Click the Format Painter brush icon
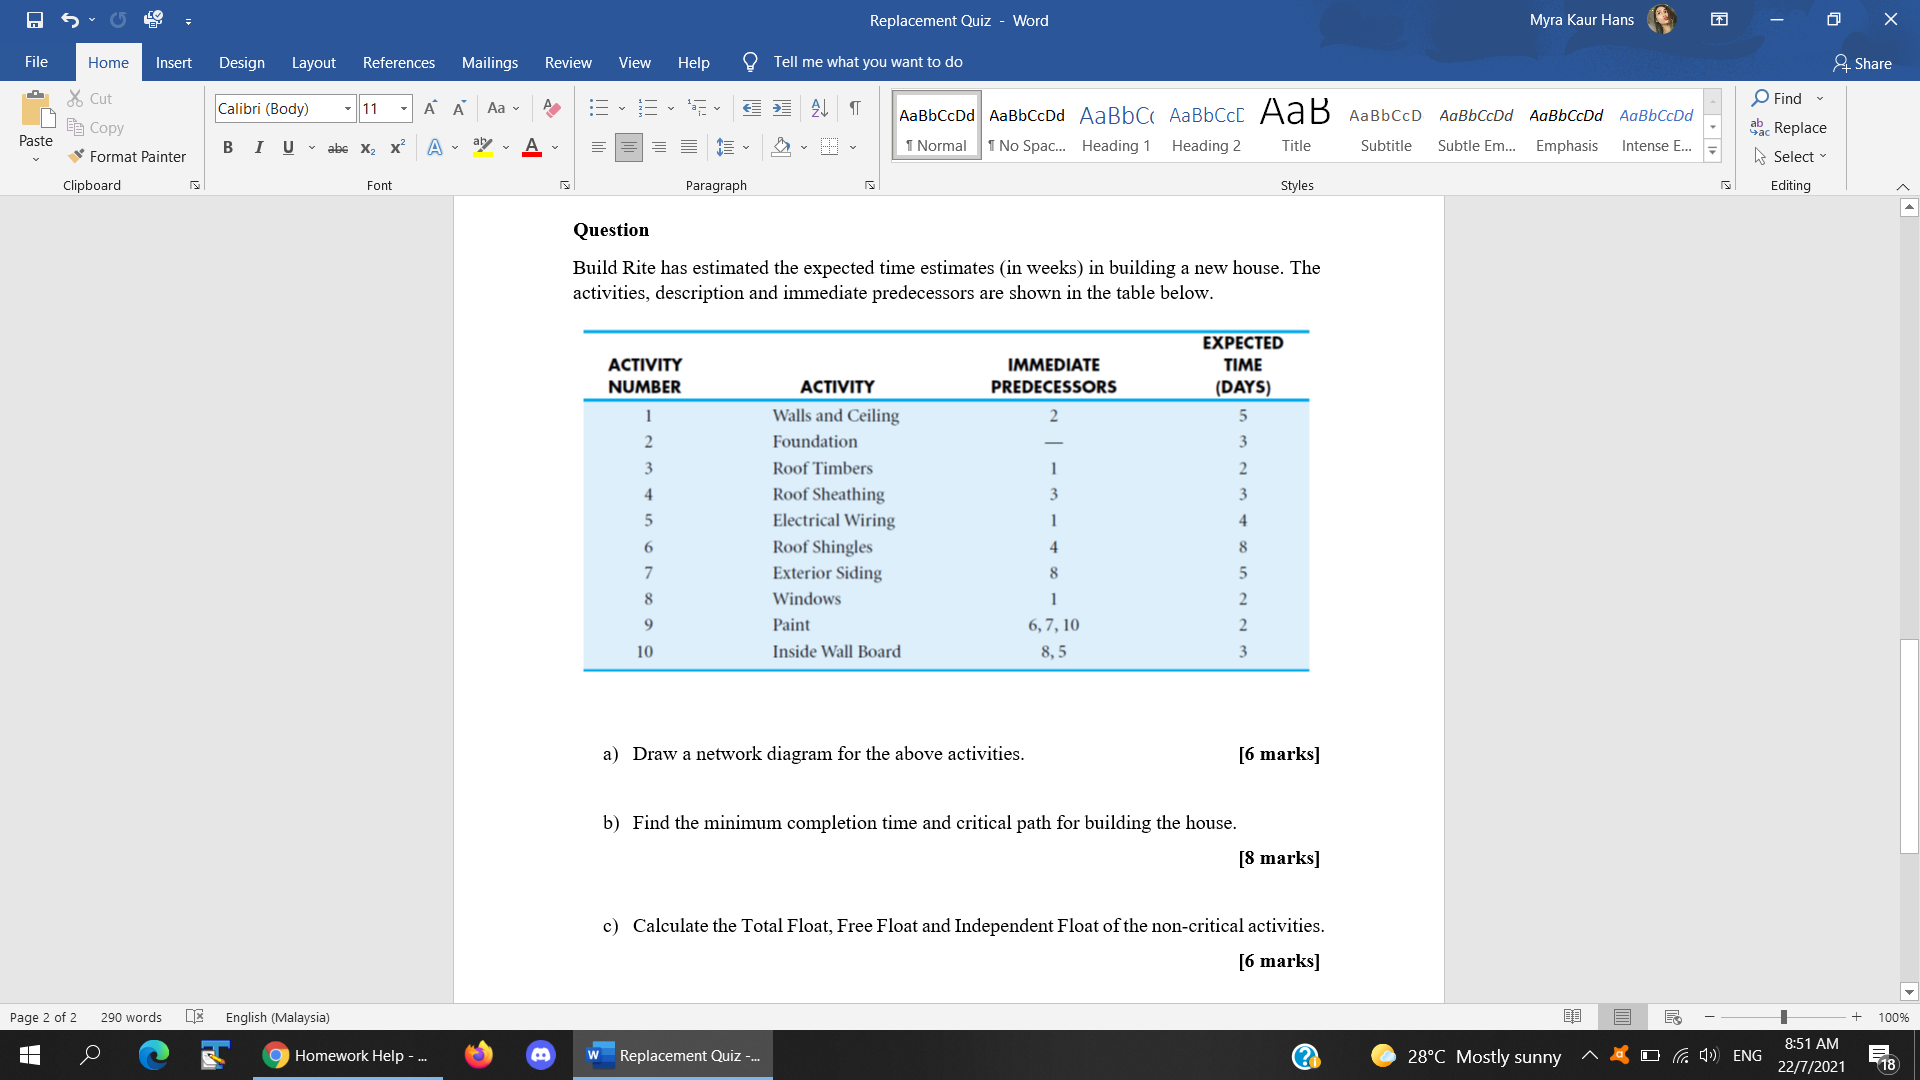Screen dimensions: 1920x1080 (76, 156)
